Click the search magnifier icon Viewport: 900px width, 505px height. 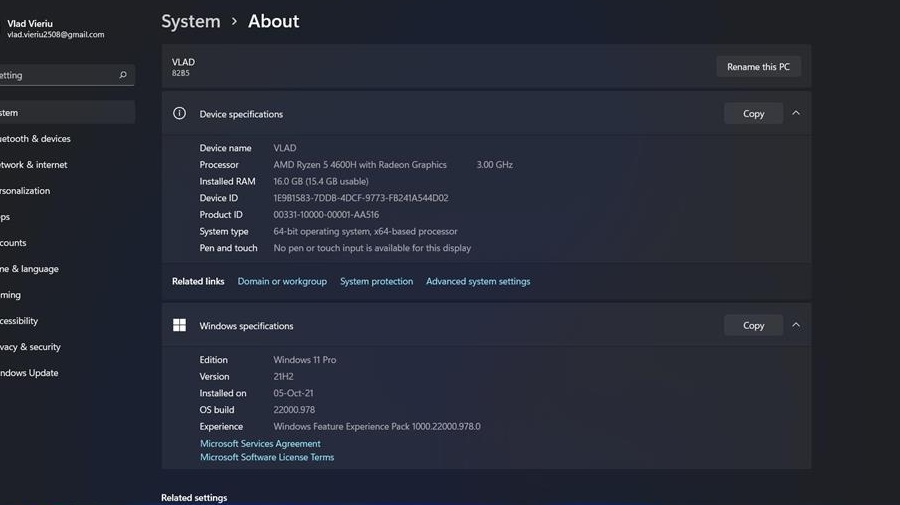pos(123,75)
